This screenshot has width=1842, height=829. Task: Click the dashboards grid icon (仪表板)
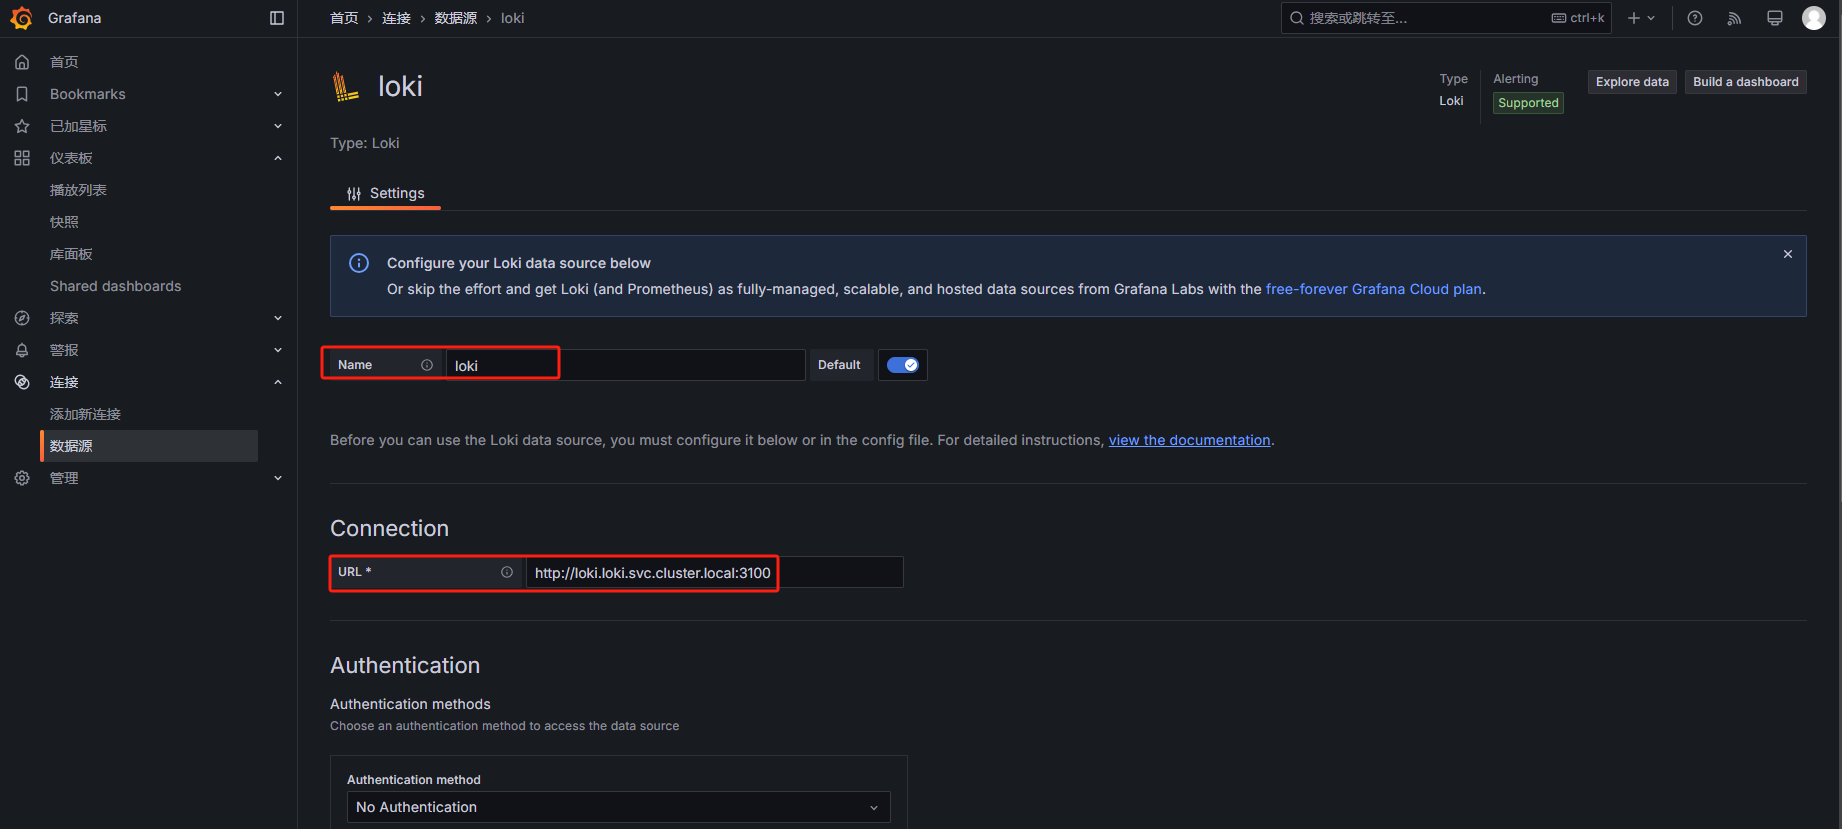coord(22,158)
